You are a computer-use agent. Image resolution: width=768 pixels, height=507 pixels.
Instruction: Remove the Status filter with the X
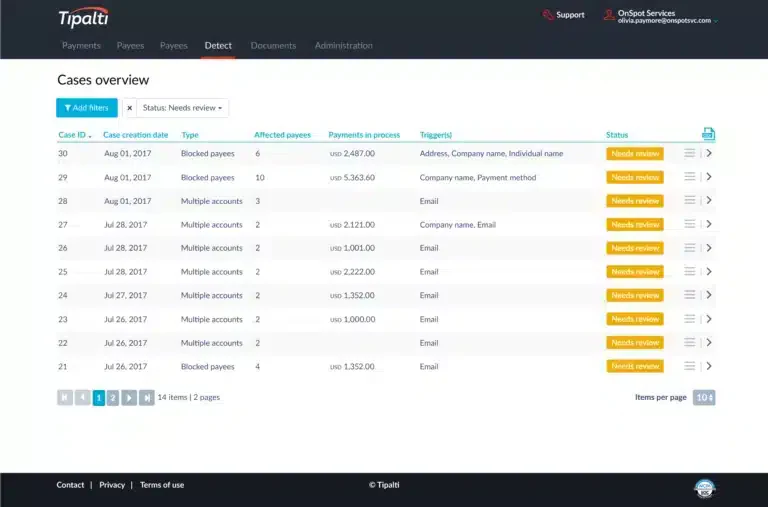point(129,108)
